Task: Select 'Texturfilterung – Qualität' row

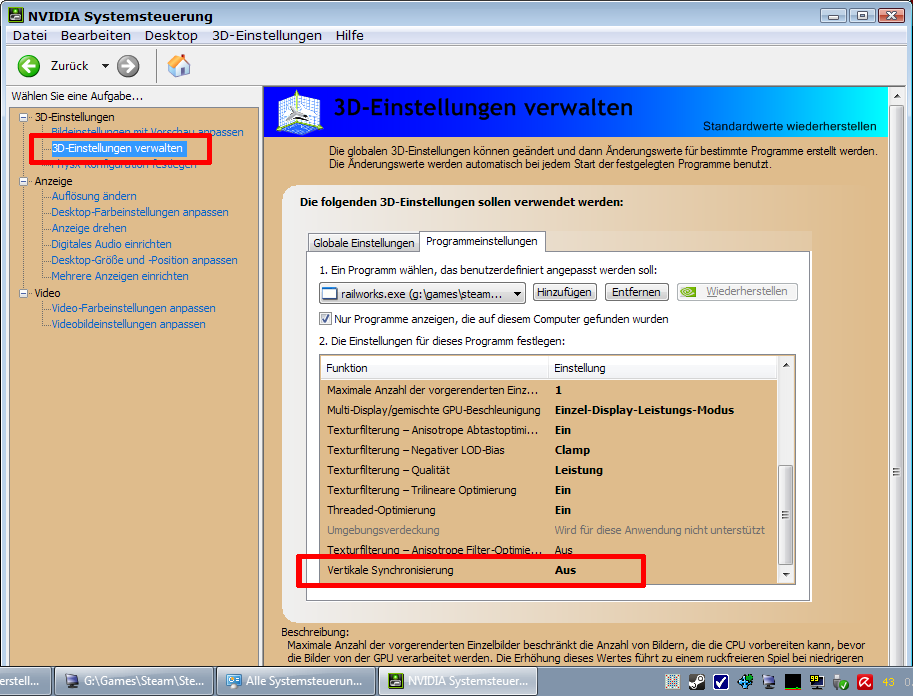Action: 548,470
